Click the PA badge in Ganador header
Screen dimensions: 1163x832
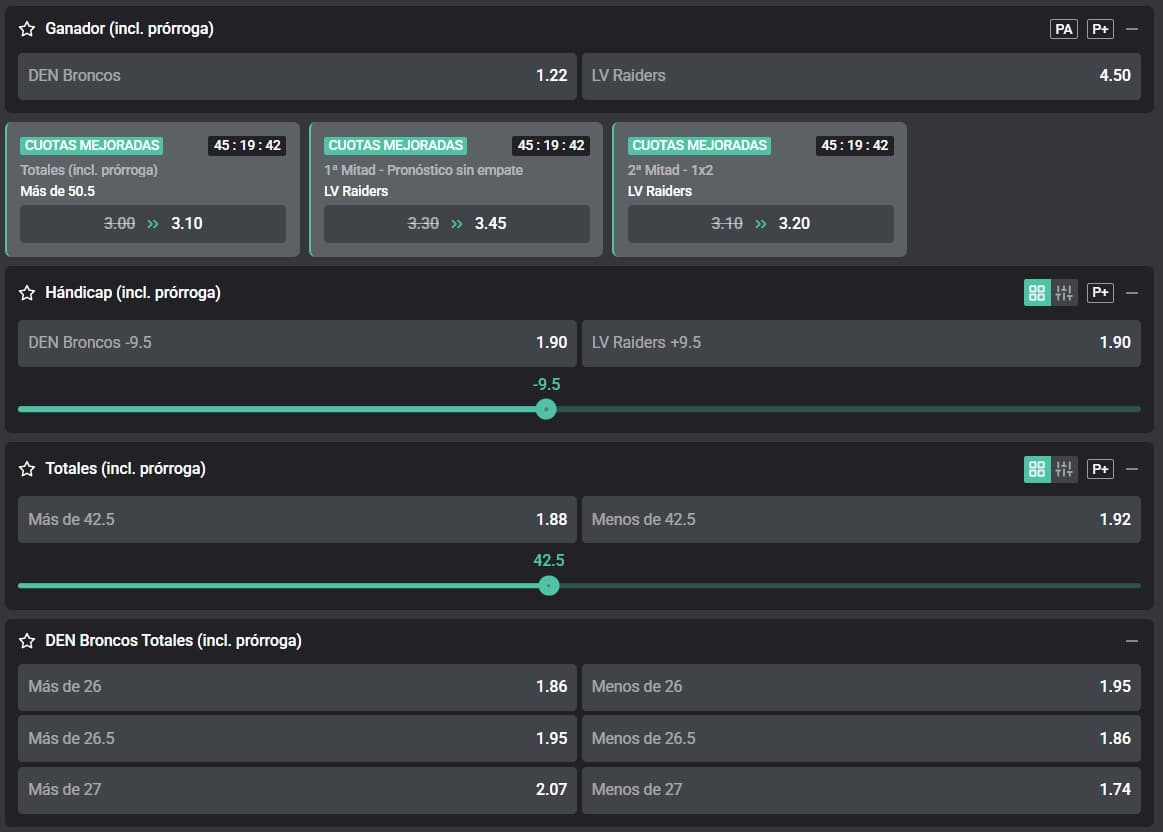coord(1064,29)
